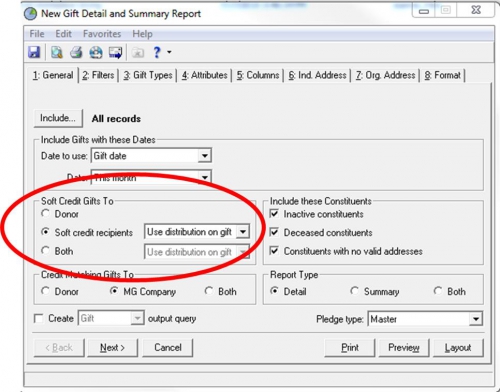
Task: Select the Summary report type
Action: 354,291
